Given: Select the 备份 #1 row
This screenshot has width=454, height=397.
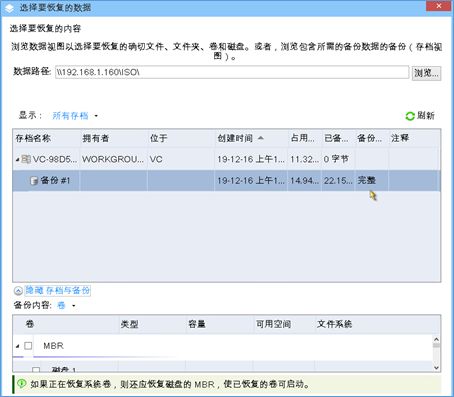Looking at the screenshot, I should tap(226, 181).
